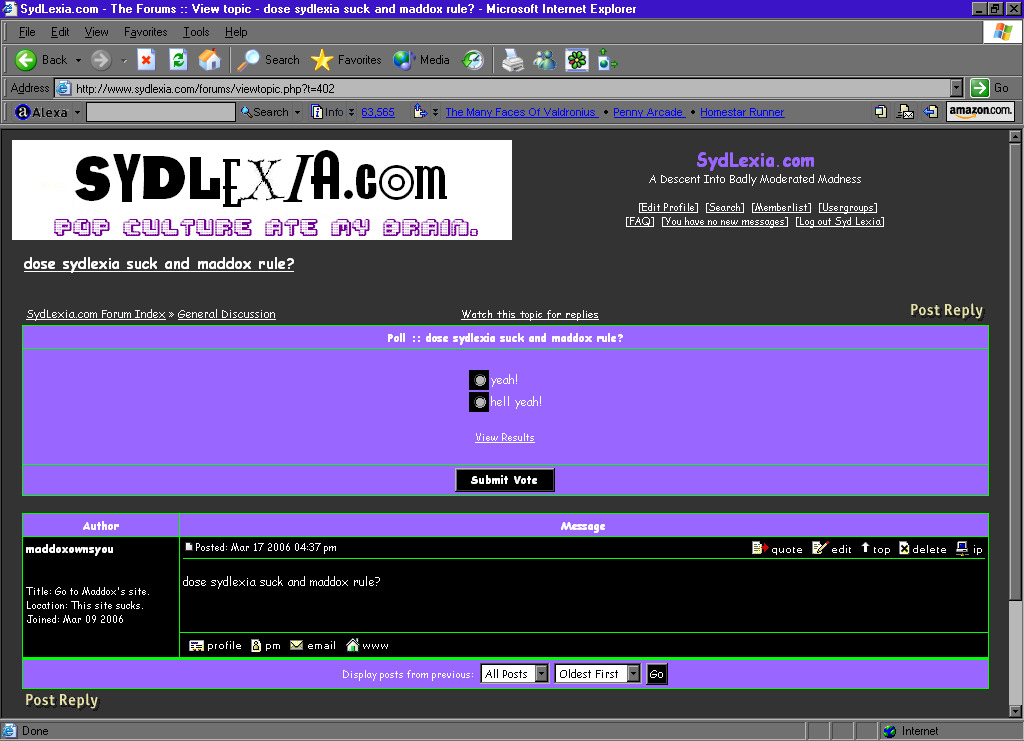Open Alexa related links icon
Viewport: 1024px width, 741px height.
[x=420, y=112]
